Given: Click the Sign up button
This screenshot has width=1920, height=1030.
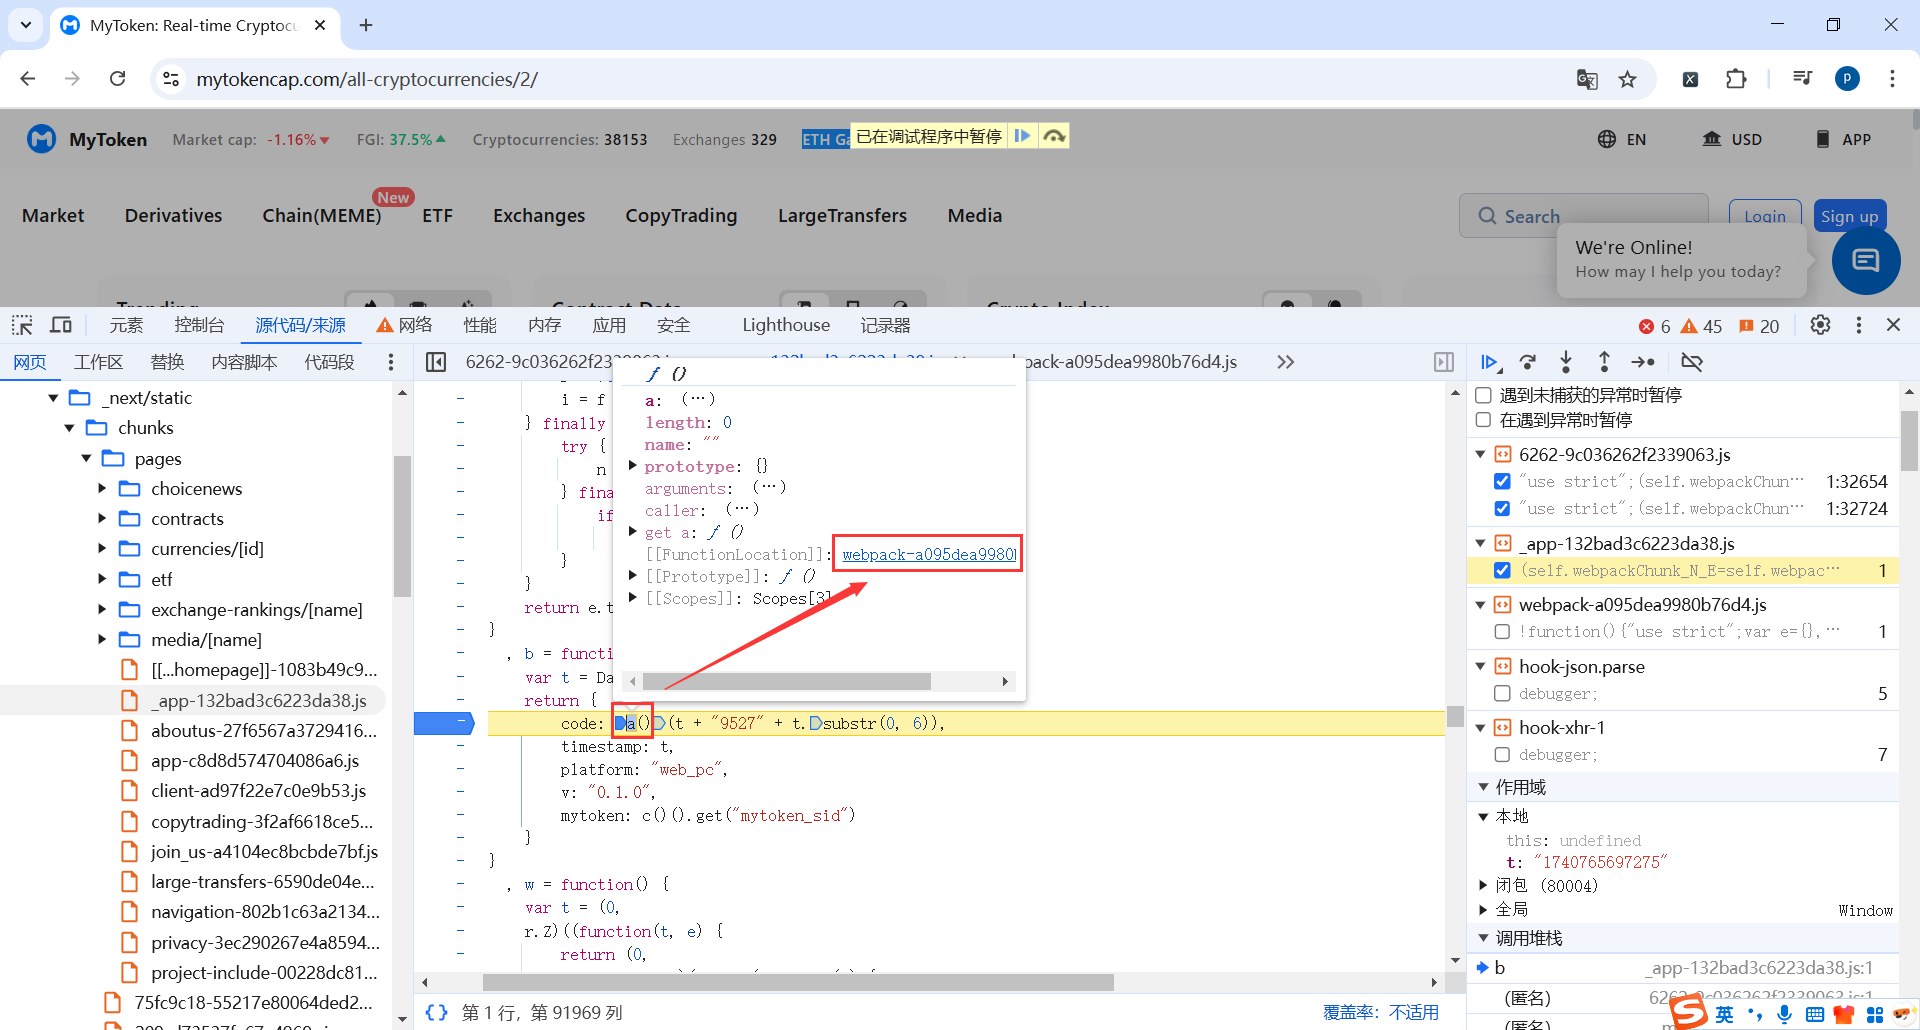Looking at the screenshot, I should pos(1849,216).
